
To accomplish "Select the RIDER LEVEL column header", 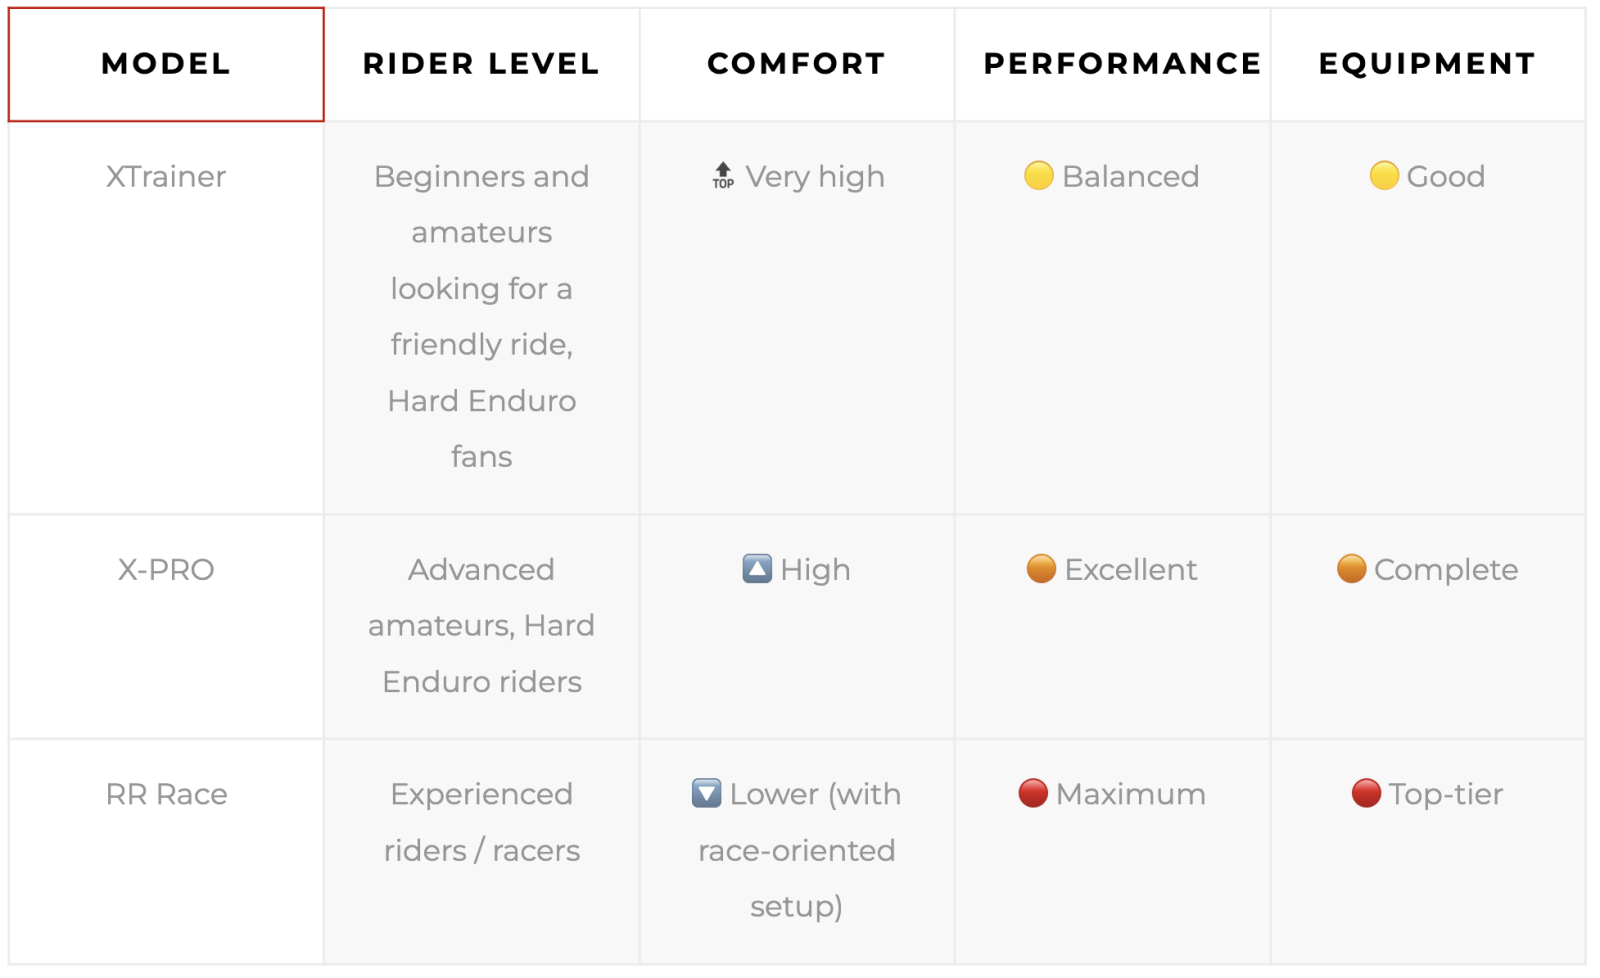I will pos(481,65).
